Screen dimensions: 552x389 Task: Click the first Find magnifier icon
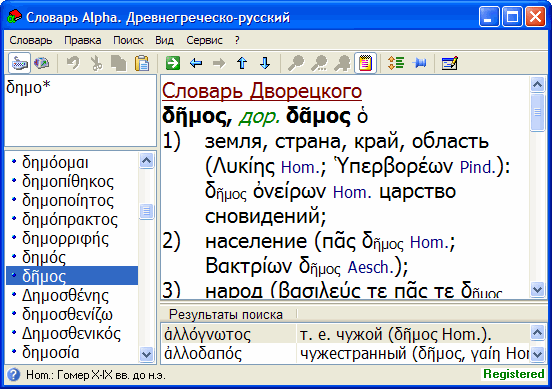pos(296,63)
